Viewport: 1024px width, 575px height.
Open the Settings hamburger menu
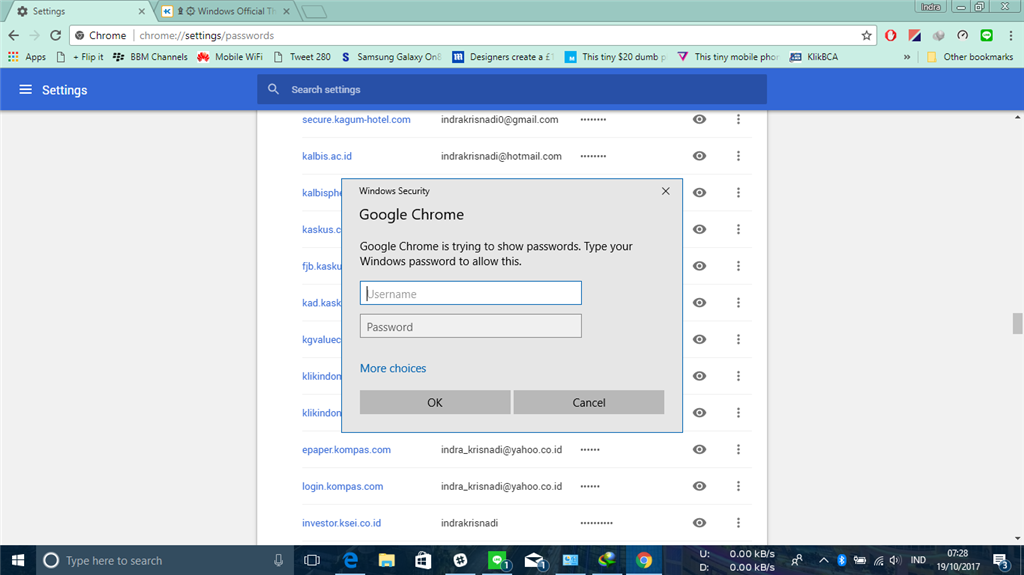(x=25, y=90)
